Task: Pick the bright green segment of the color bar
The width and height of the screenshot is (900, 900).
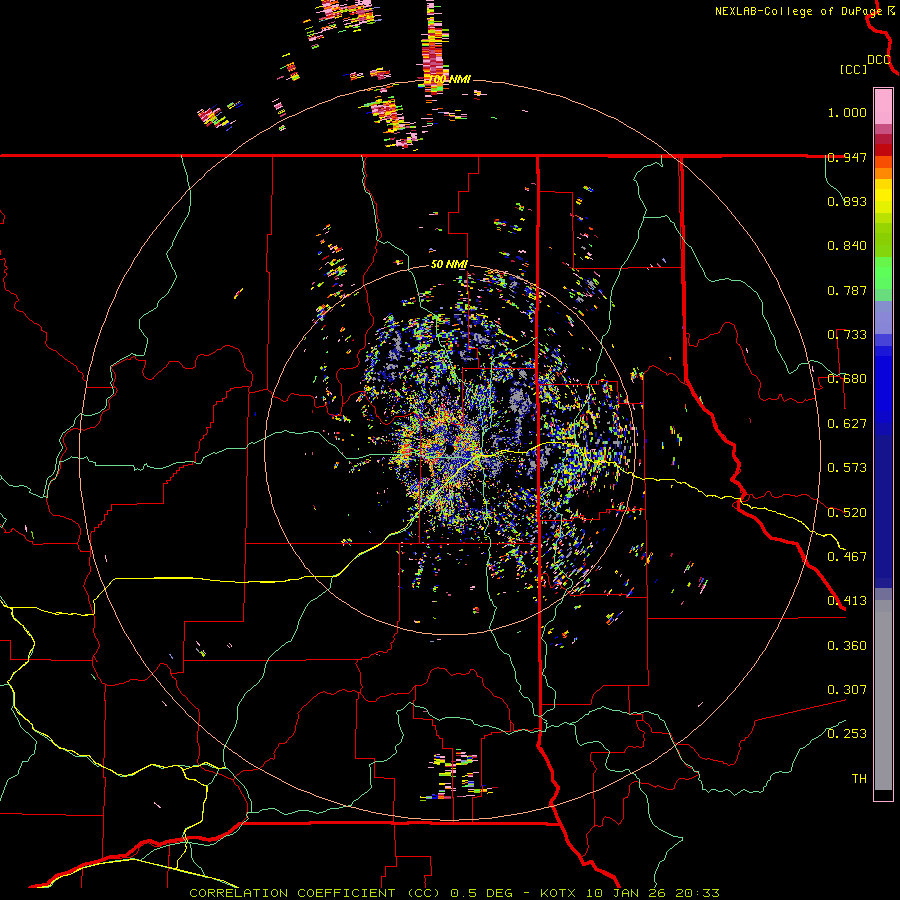Action: [x=883, y=273]
